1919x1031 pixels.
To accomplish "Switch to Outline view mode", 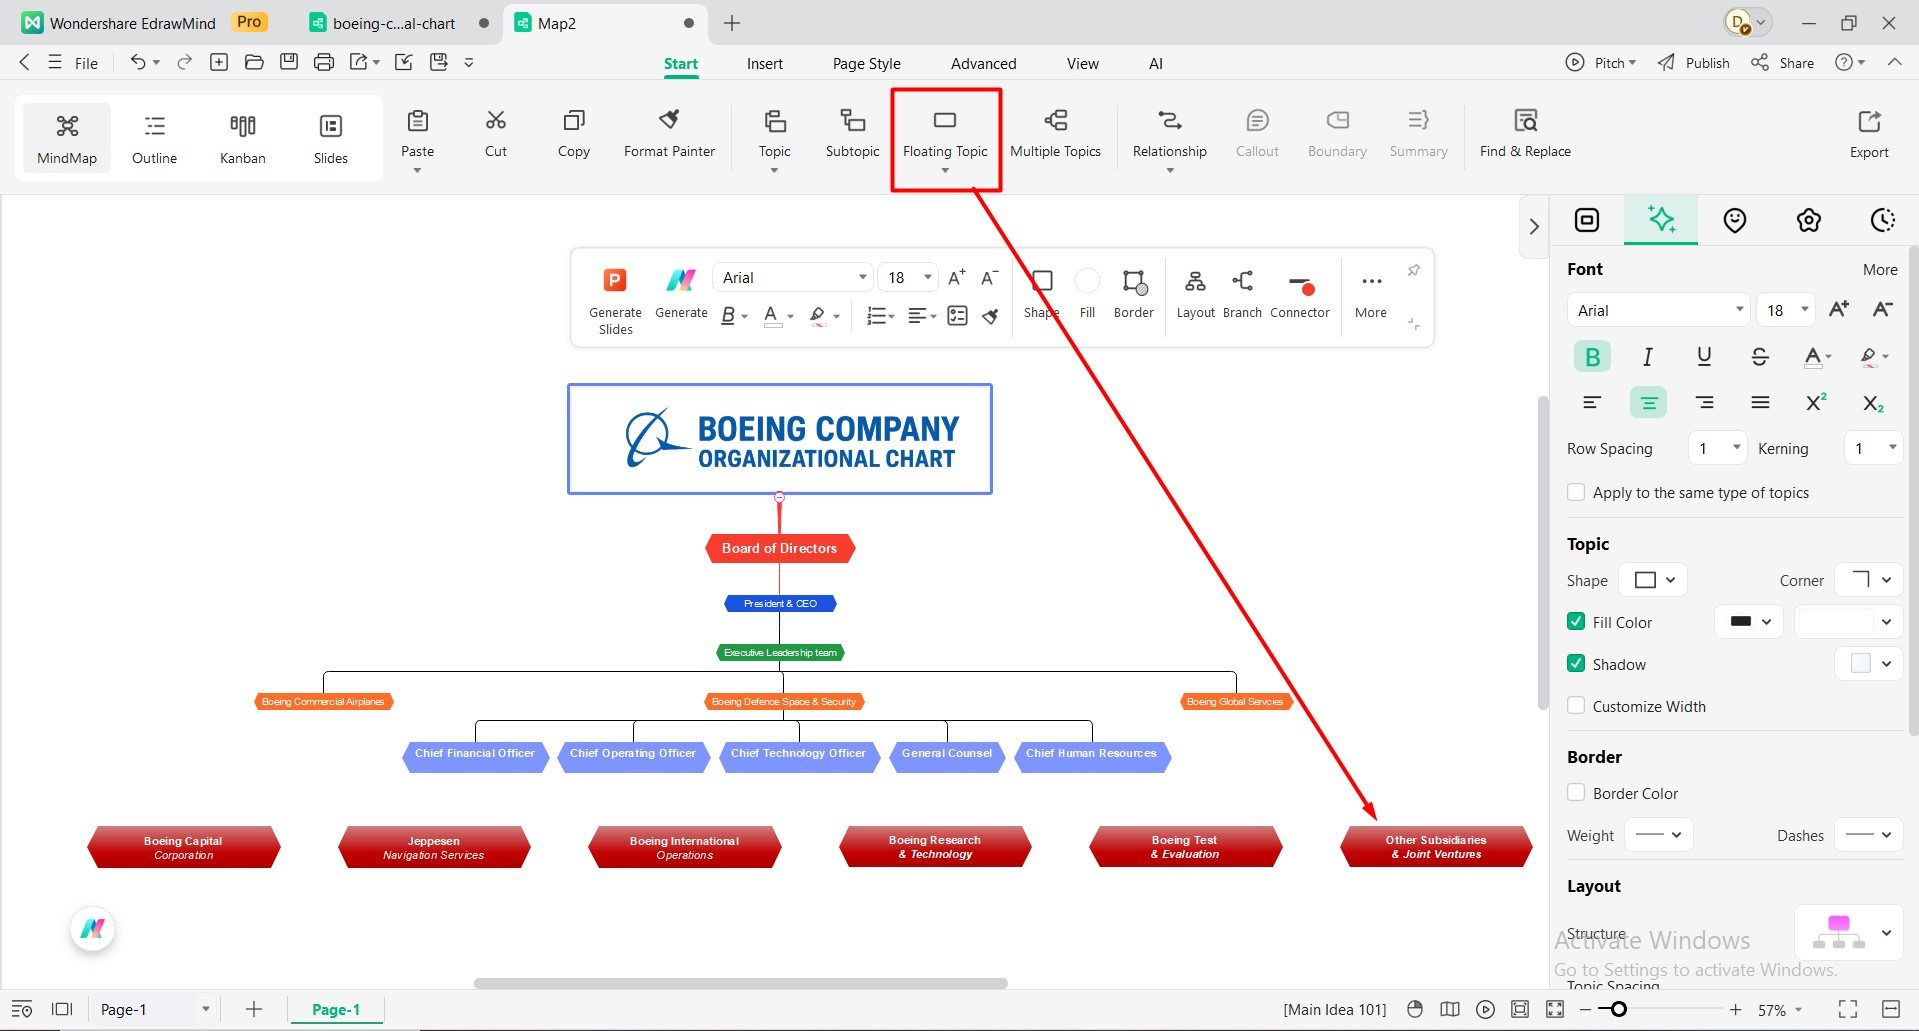I will [154, 138].
